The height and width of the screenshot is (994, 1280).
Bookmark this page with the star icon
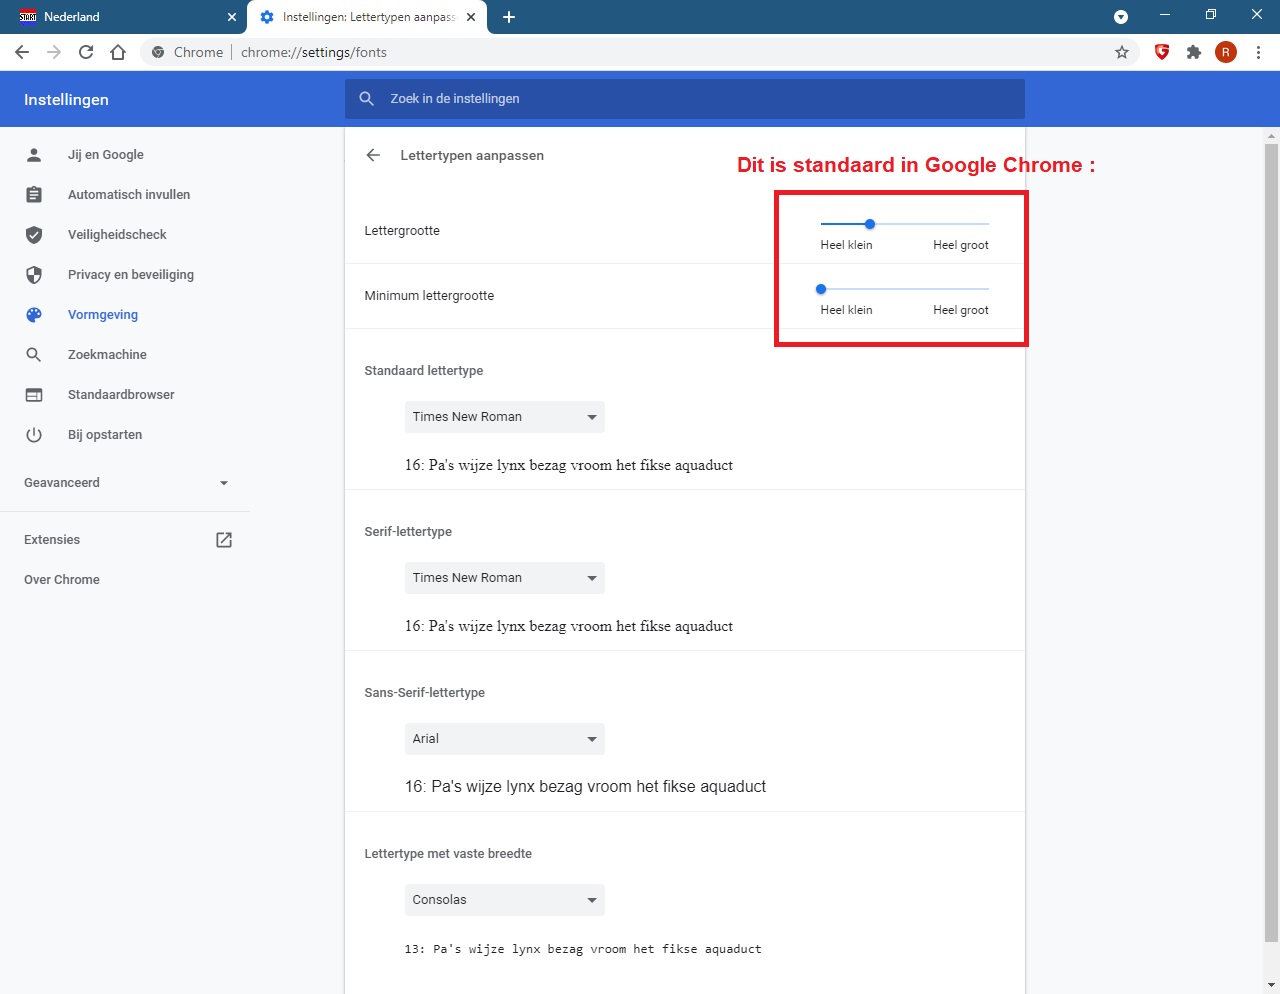pyautogui.click(x=1122, y=52)
